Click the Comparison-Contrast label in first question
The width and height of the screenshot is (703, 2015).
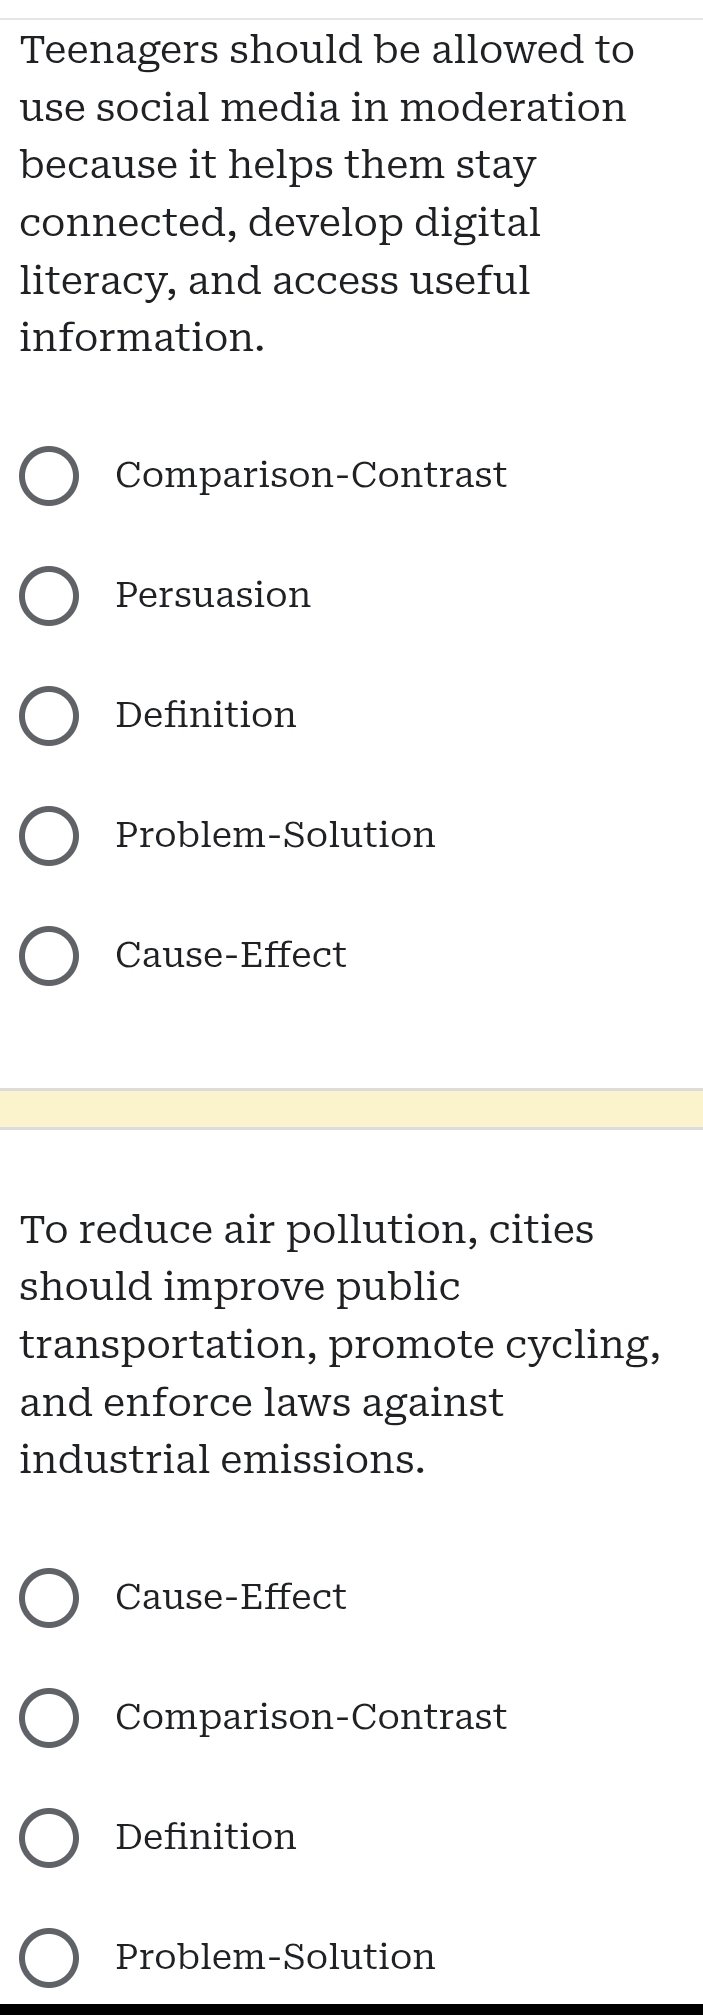[x=311, y=474]
